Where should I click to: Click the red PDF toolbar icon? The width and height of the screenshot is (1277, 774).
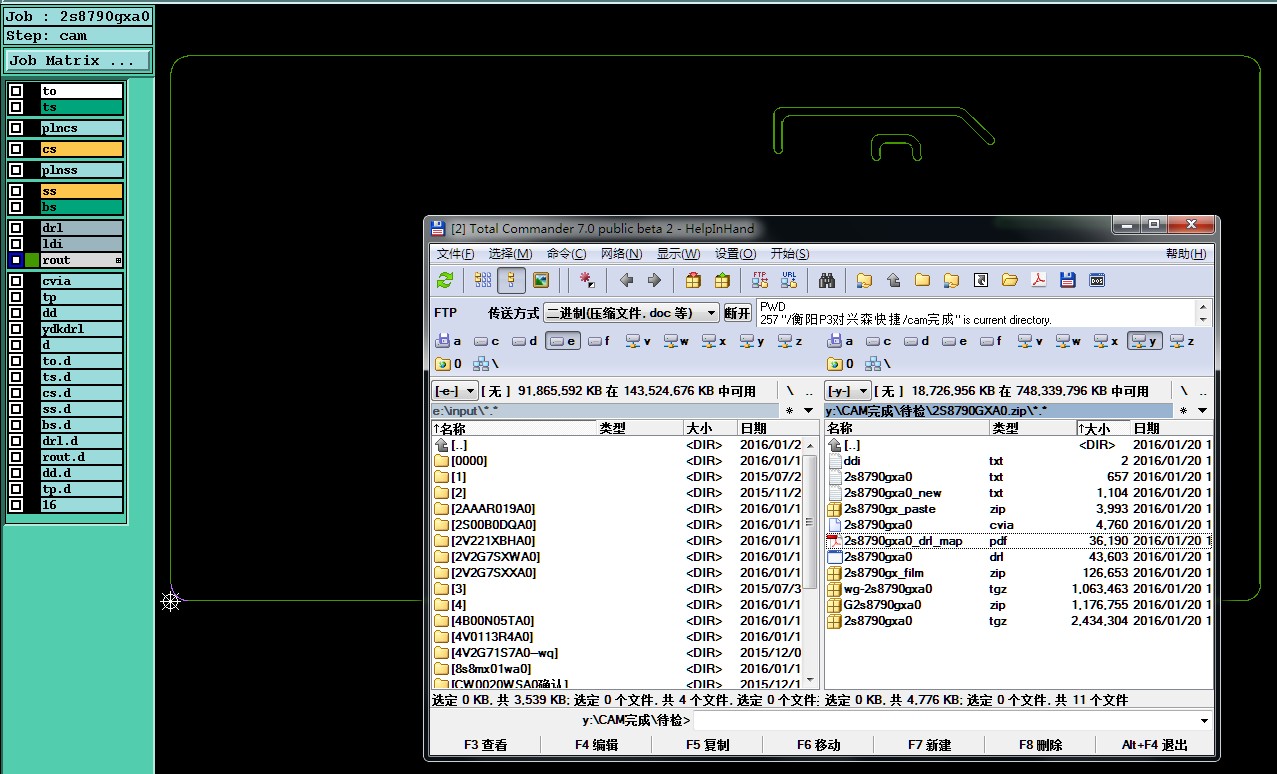pos(1039,280)
